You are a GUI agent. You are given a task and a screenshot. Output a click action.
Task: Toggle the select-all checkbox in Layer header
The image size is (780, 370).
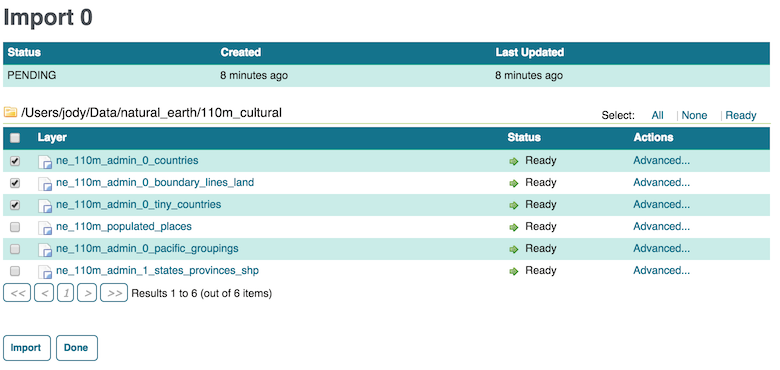click(15, 138)
